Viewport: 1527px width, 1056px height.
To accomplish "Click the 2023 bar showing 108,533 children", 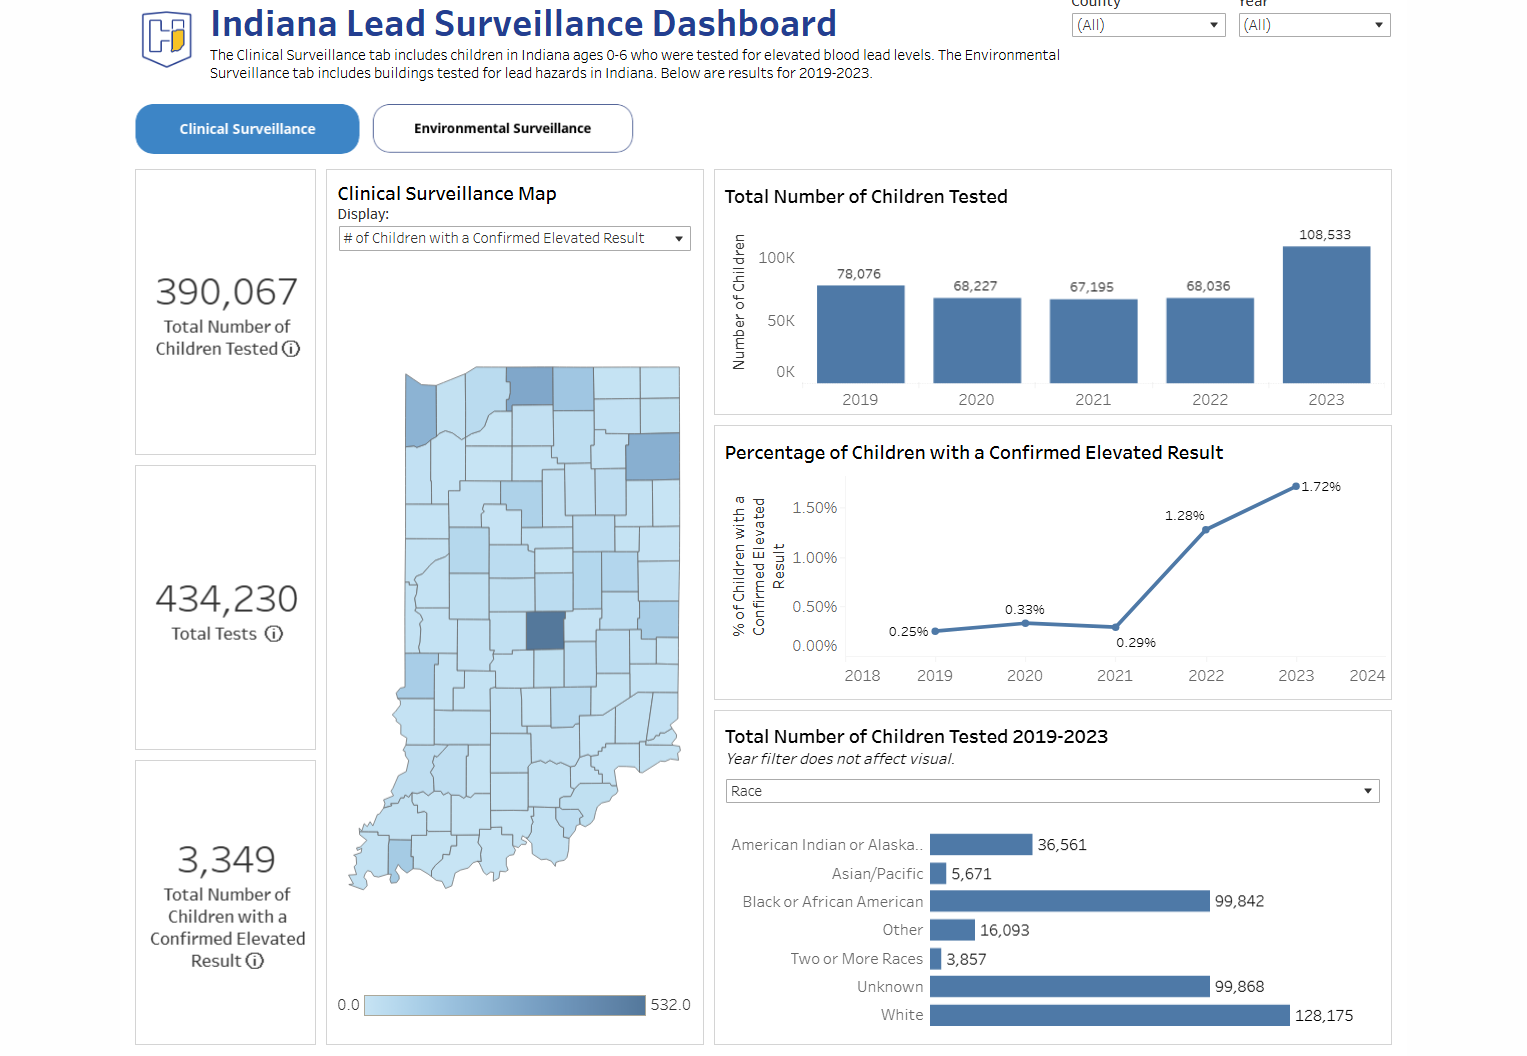I will 1326,315.
